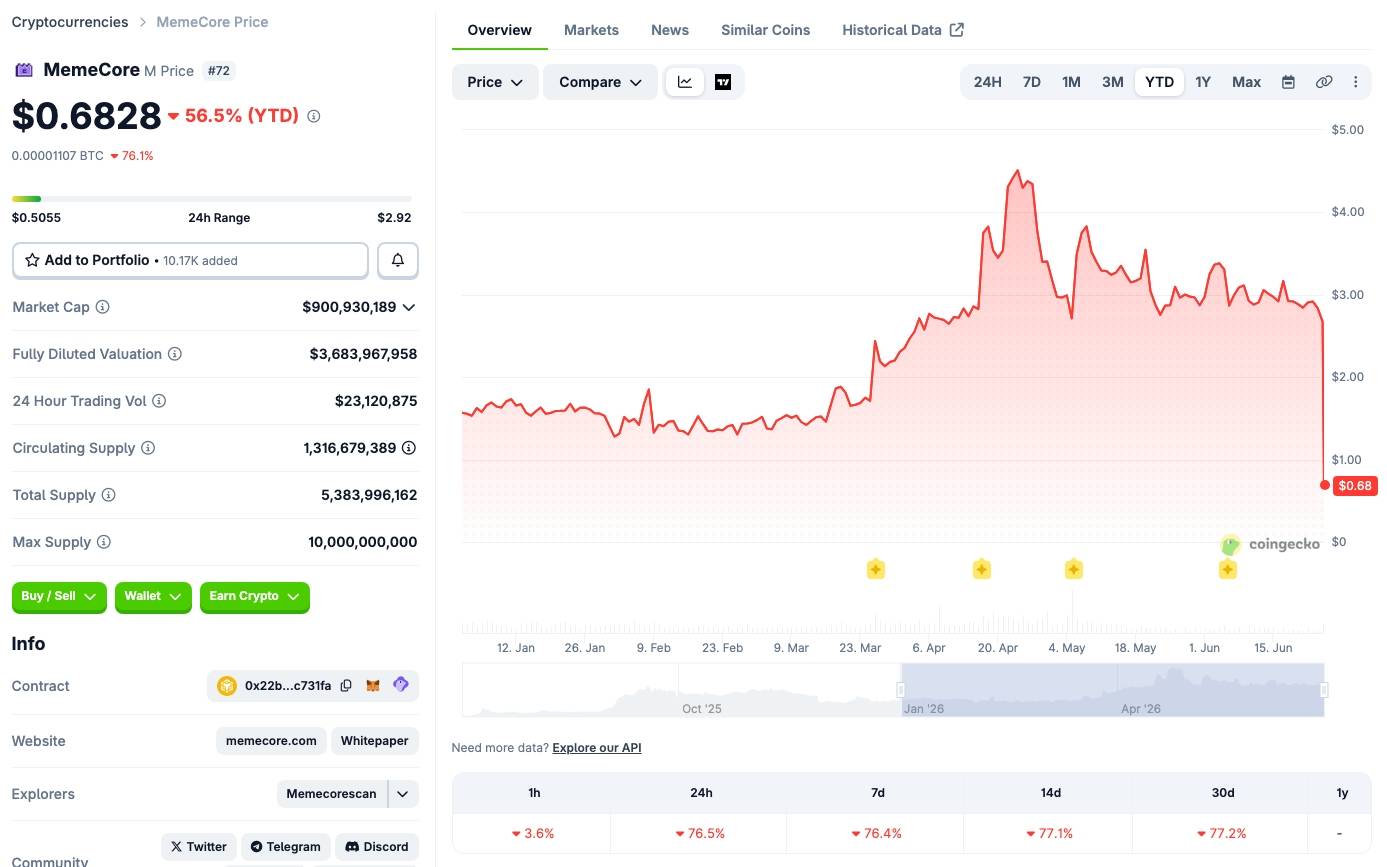Click the Max Supply info icon

tap(104, 542)
